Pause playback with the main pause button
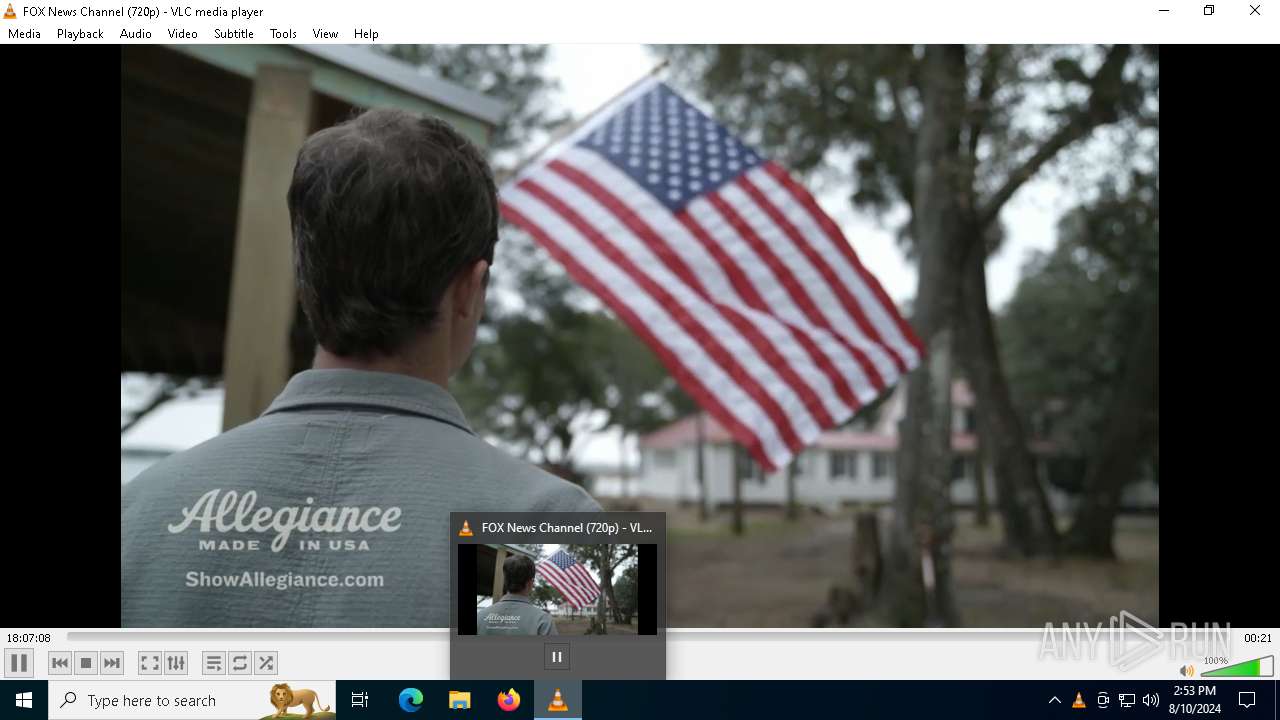 click(x=18, y=663)
